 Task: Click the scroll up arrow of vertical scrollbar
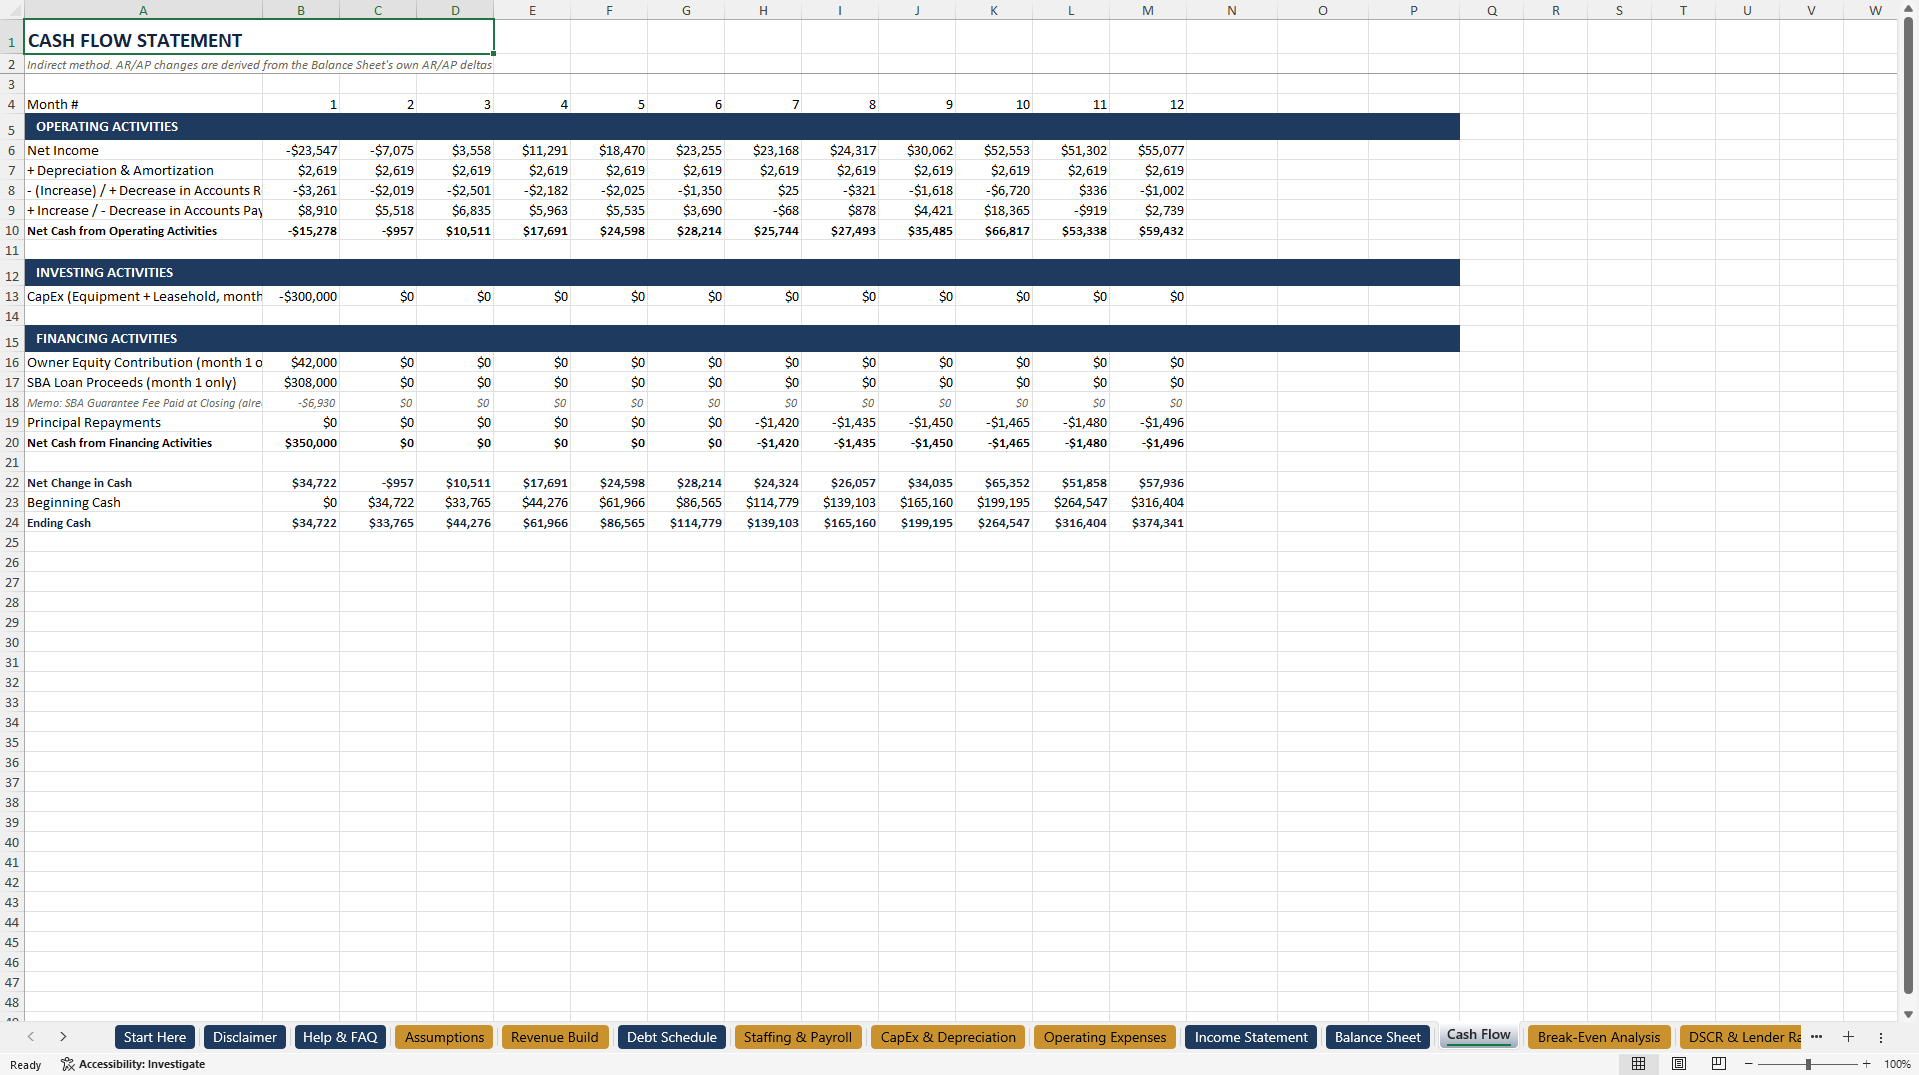(1908, 8)
